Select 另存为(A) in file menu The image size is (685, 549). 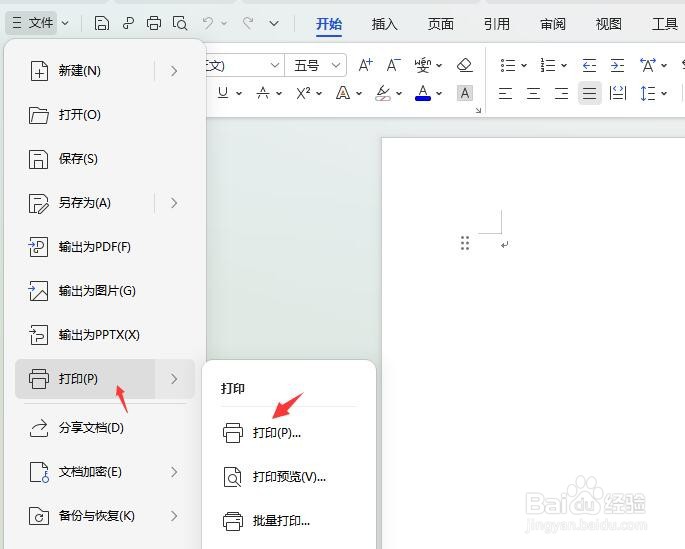[85, 203]
